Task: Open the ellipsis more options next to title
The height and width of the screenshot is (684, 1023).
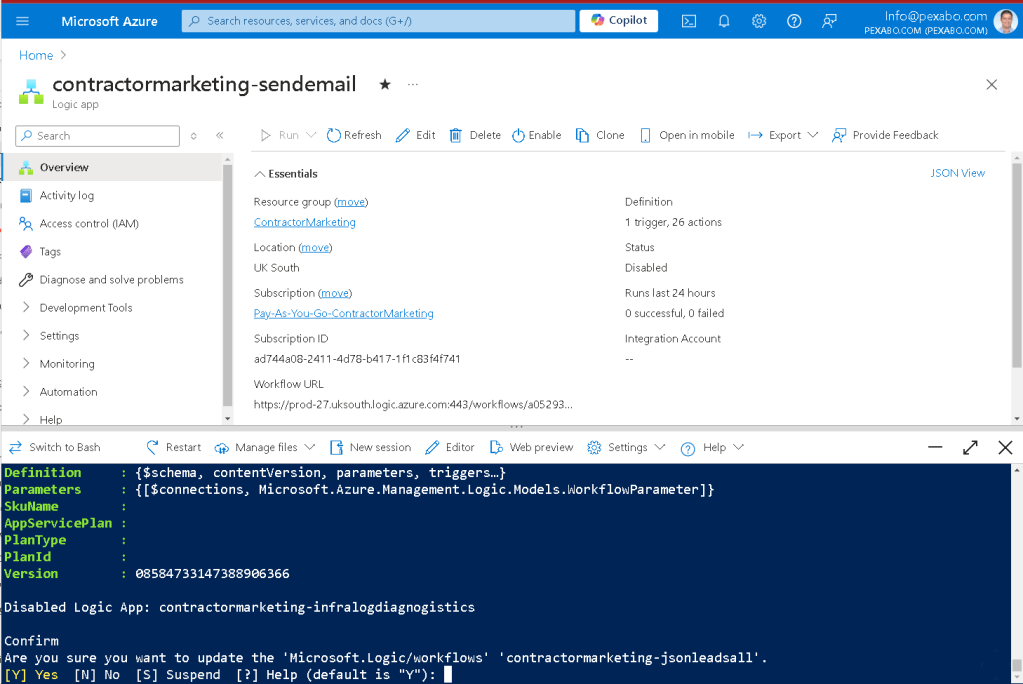Action: [x=413, y=84]
